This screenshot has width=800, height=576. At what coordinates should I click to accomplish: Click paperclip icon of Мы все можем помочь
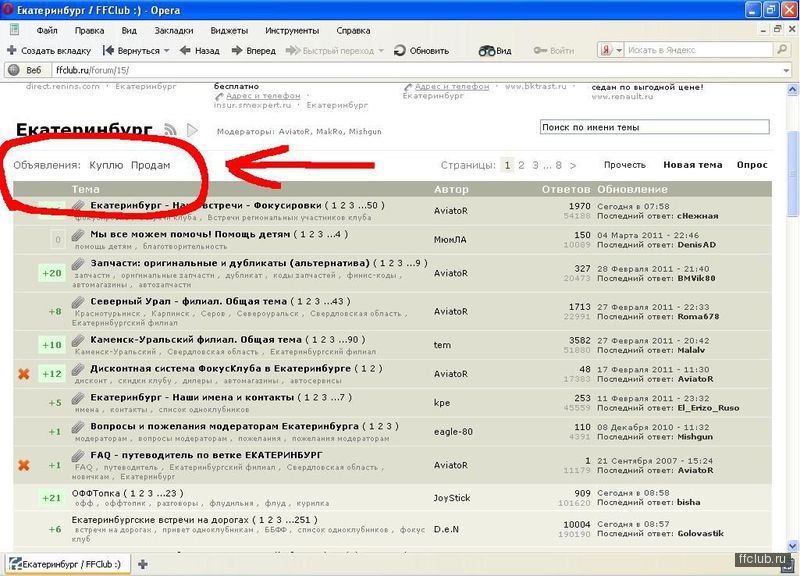(78, 235)
